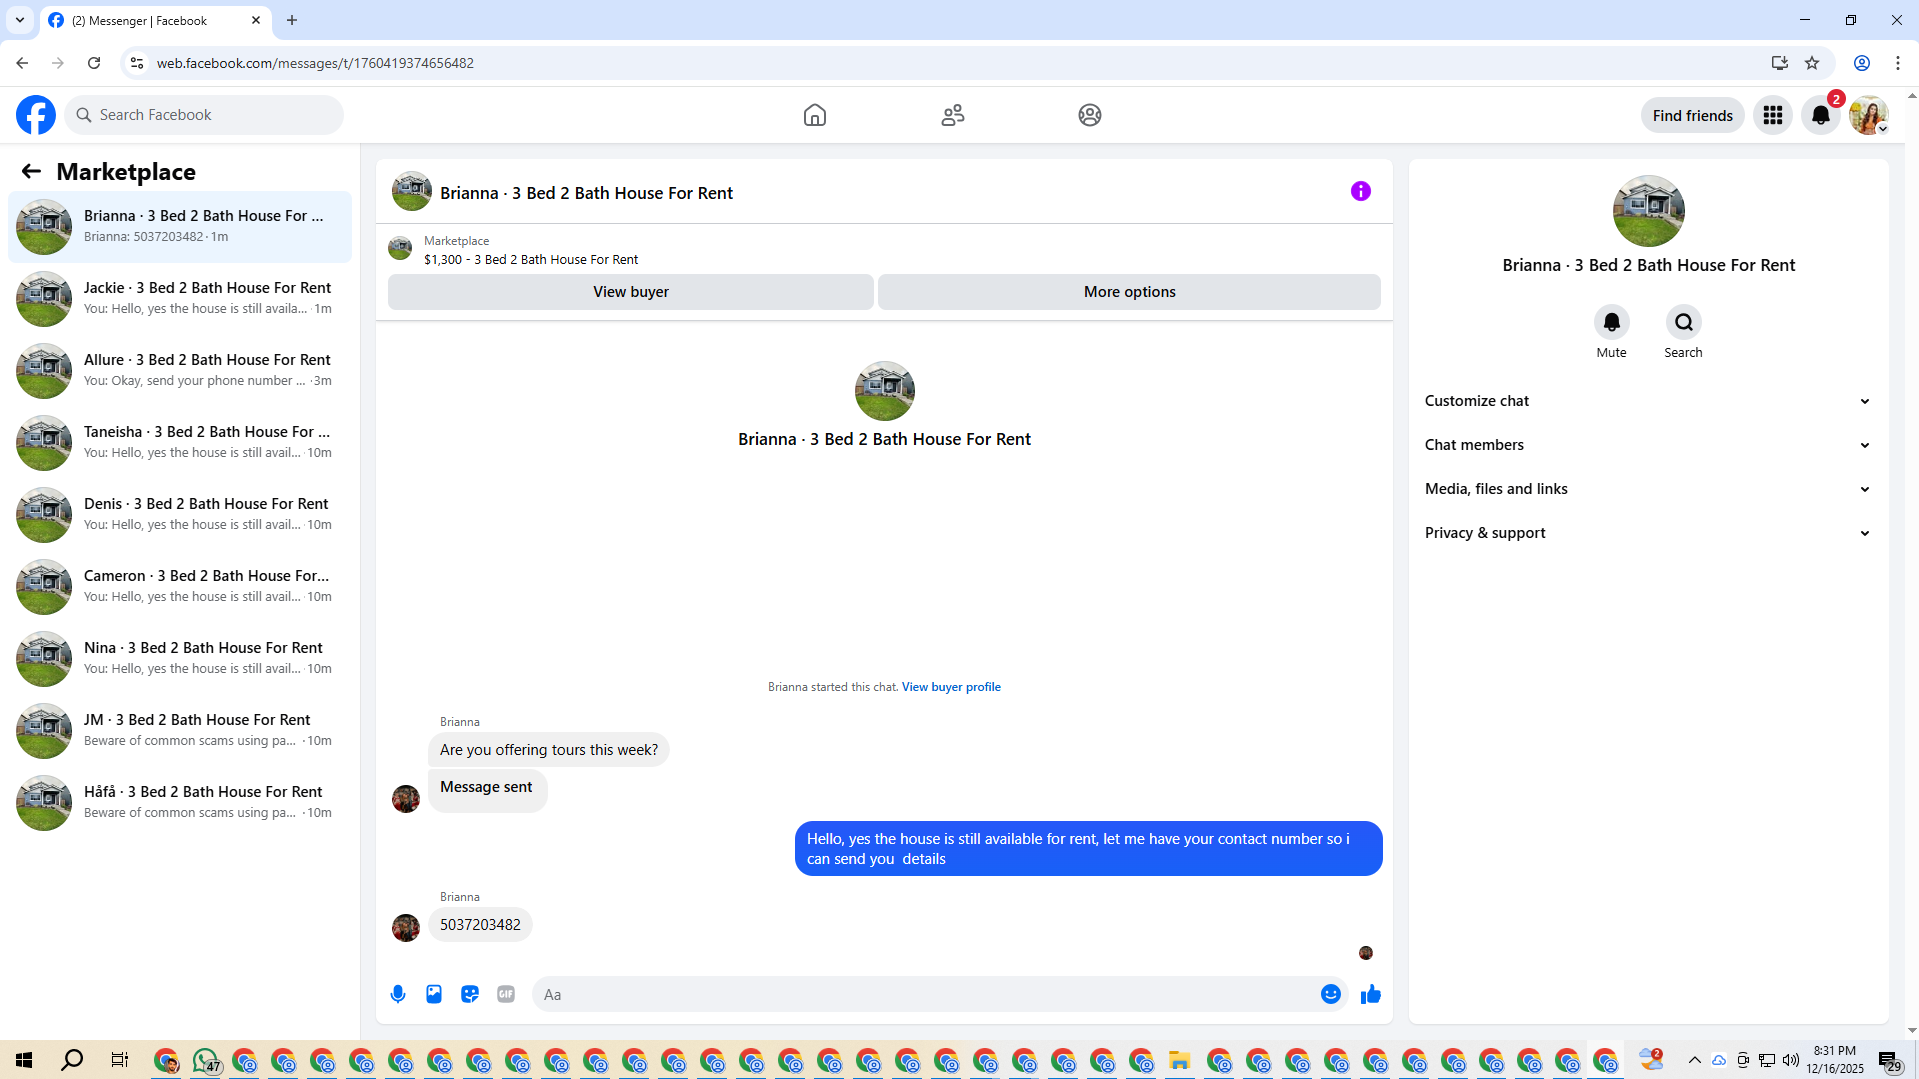1919x1079 pixels.
Task: Open a new browser tab
Action: click(x=292, y=20)
